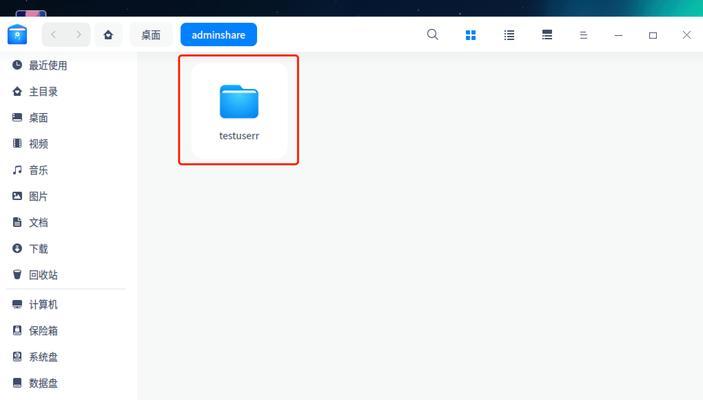
Task: Go forward with the right arrow
Action: pyautogui.click(x=78, y=35)
